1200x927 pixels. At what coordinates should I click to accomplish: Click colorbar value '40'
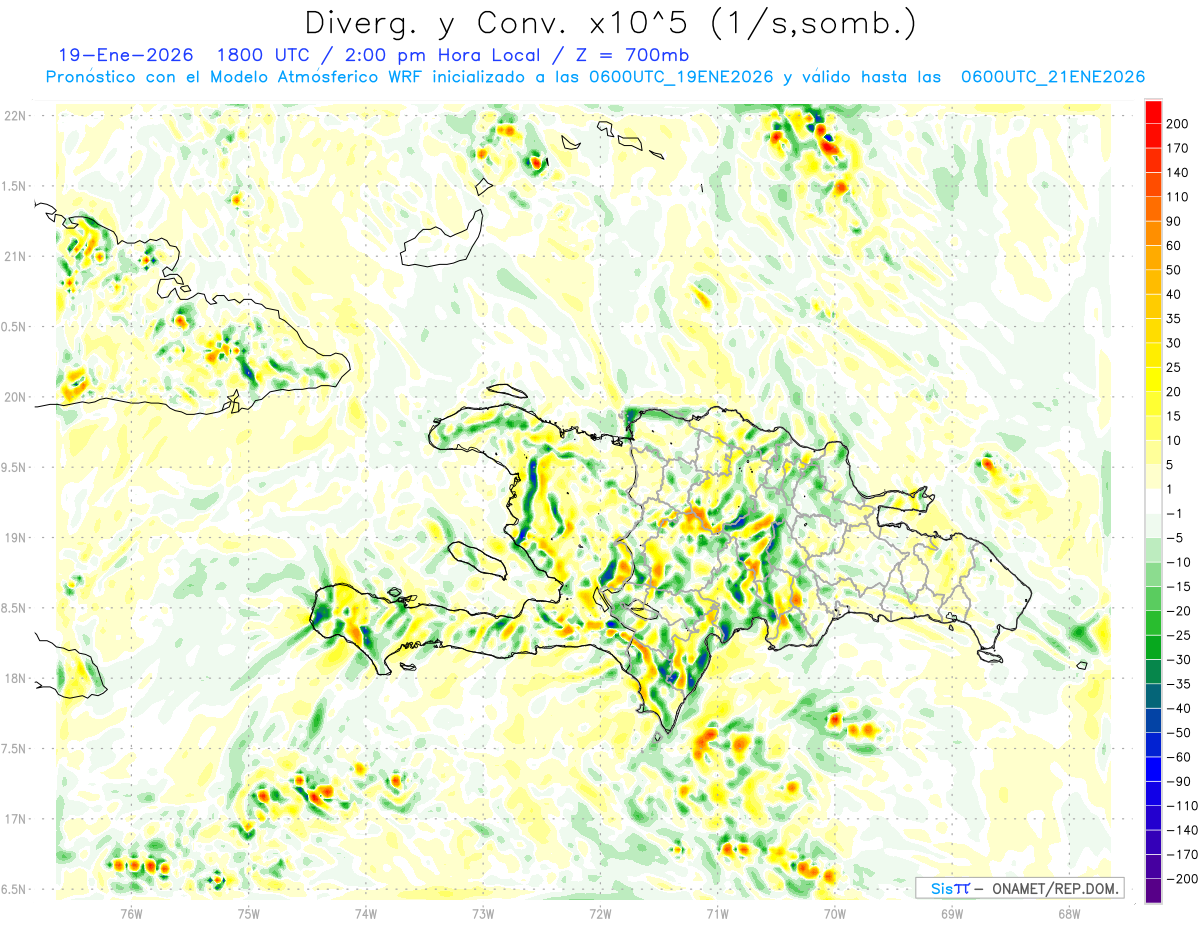point(1175,294)
